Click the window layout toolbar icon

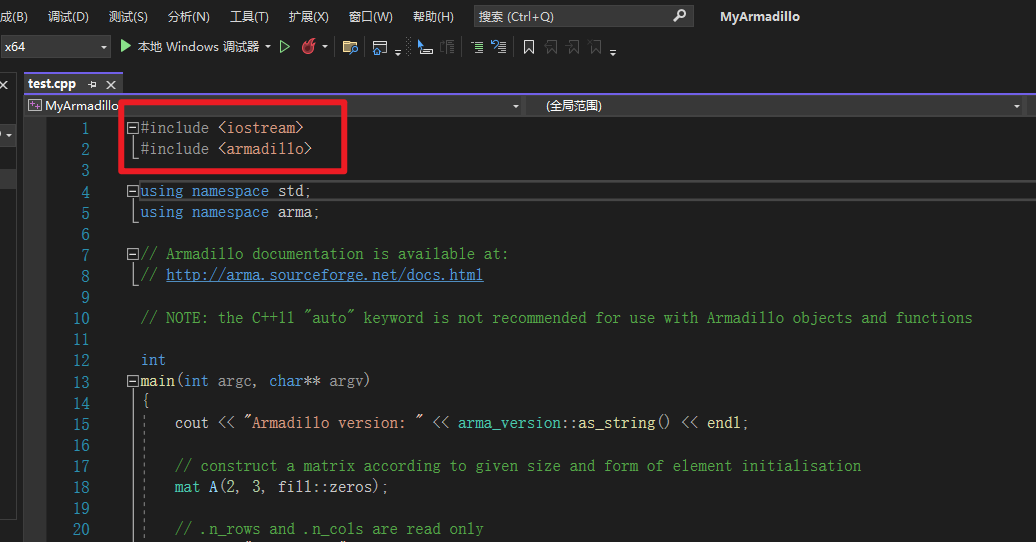pos(380,48)
